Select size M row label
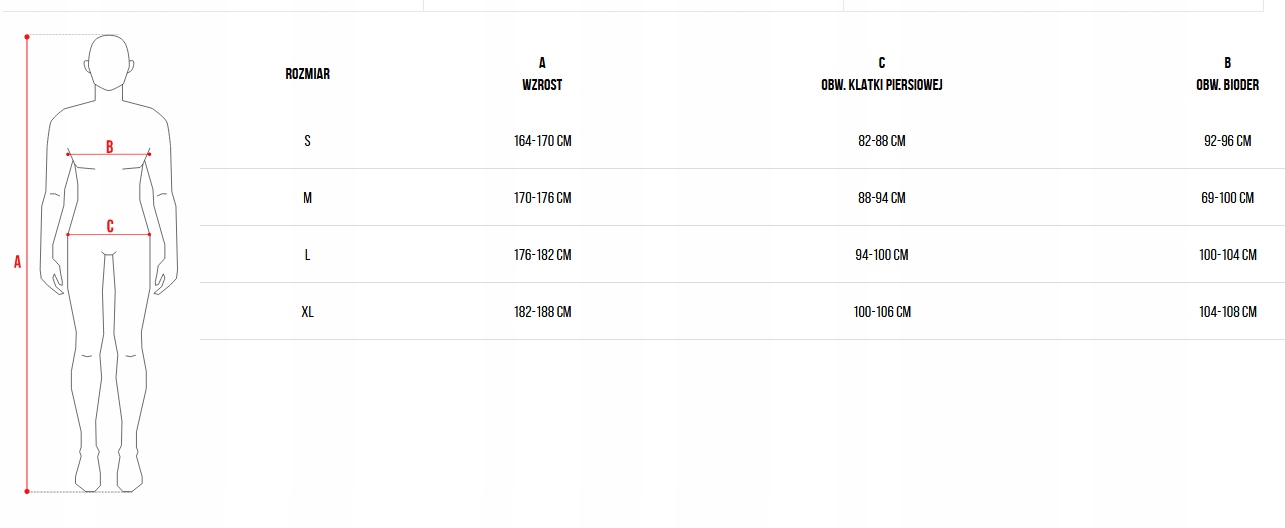 point(307,198)
